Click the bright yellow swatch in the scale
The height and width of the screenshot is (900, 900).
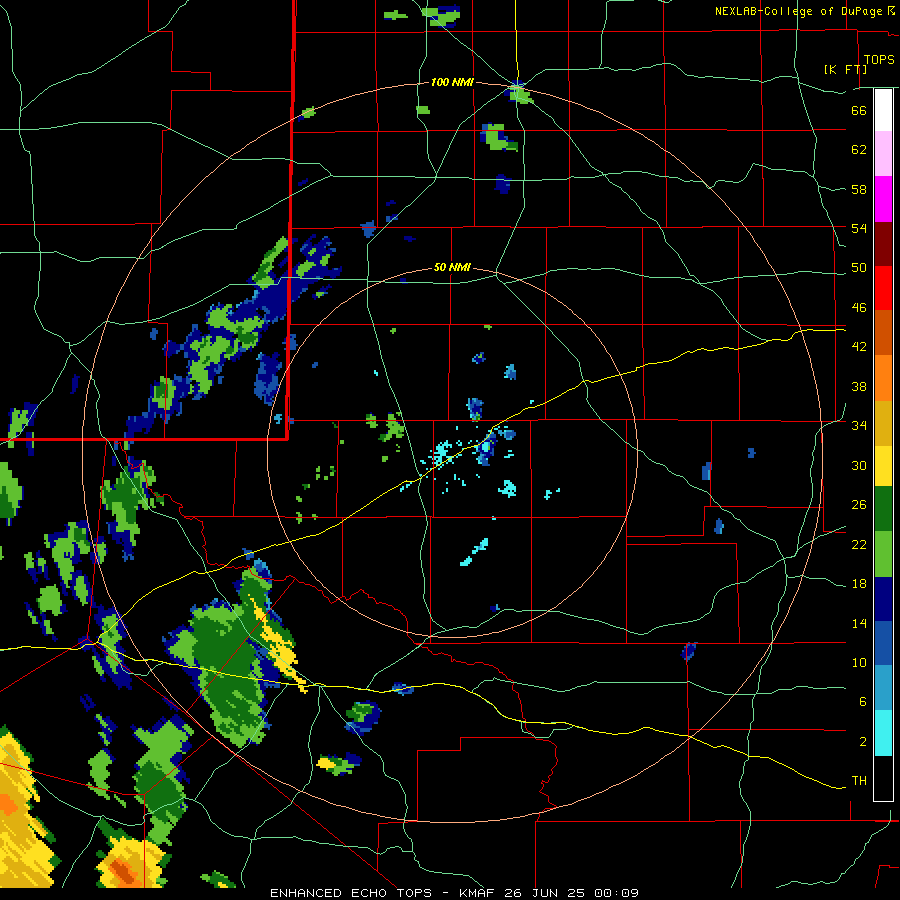click(883, 466)
